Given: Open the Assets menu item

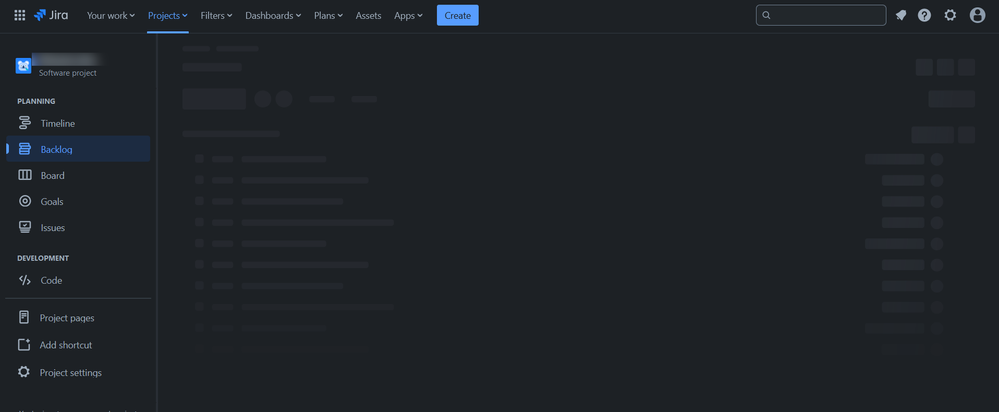Looking at the screenshot, I should pos(368,15).
